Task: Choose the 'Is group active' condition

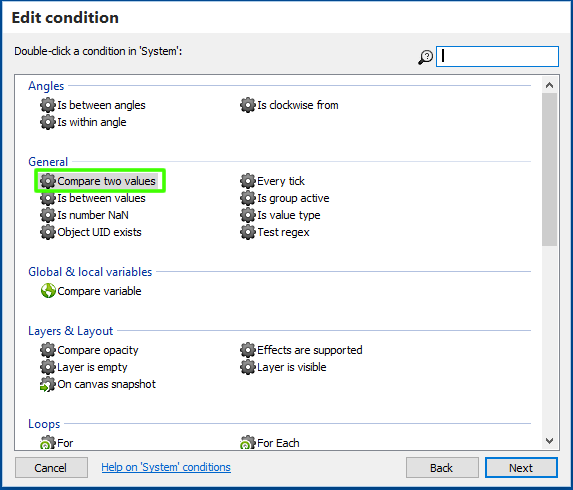Action: coord(285,198)
